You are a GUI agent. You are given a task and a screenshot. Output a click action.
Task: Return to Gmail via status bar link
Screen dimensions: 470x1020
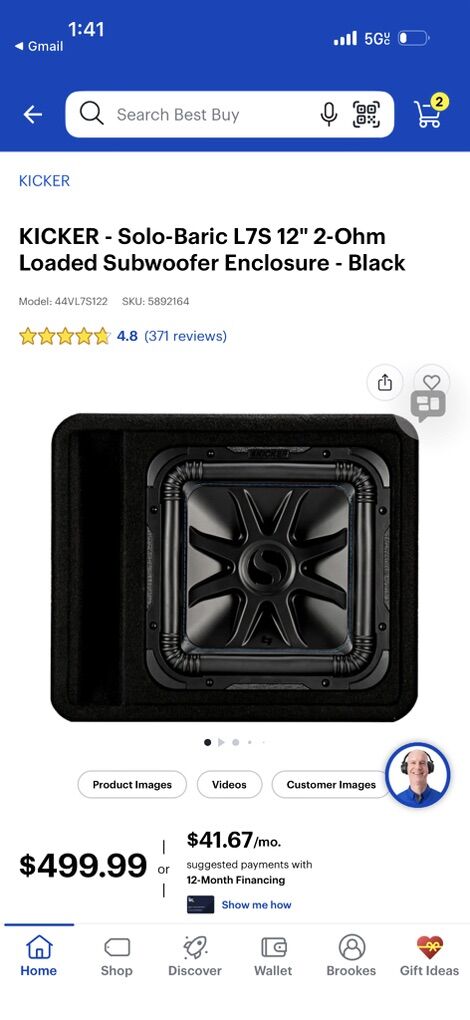[x=39, y=46]
